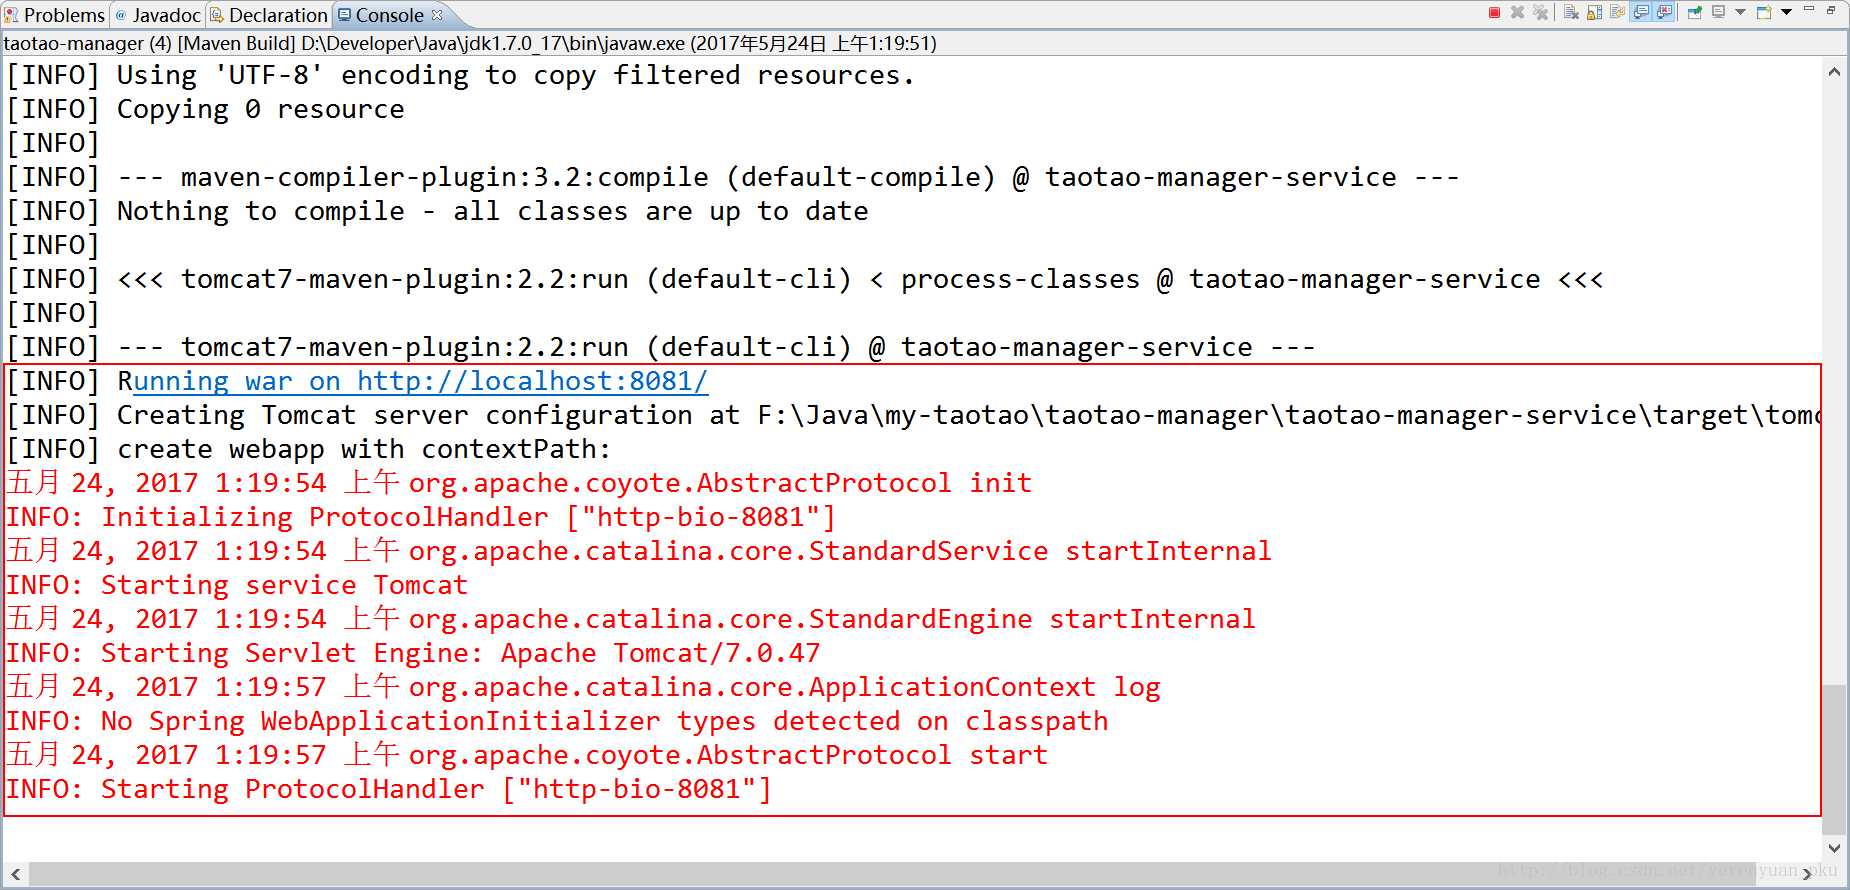Click the 'Initializing ProtocolHandler' log line
Screen dimensions: 1850x890
click(x=420, y=517)
